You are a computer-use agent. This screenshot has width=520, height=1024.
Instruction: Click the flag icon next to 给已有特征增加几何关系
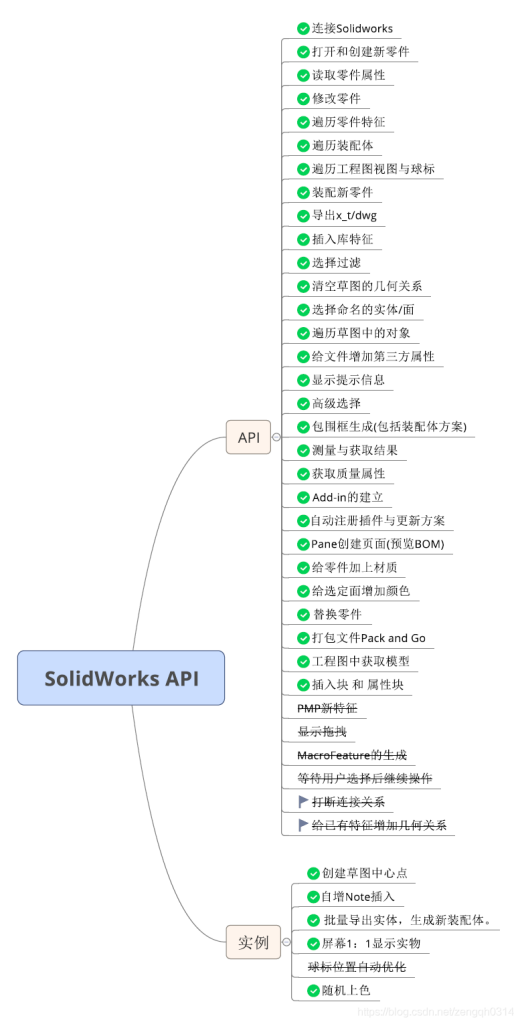click(303, 825)
